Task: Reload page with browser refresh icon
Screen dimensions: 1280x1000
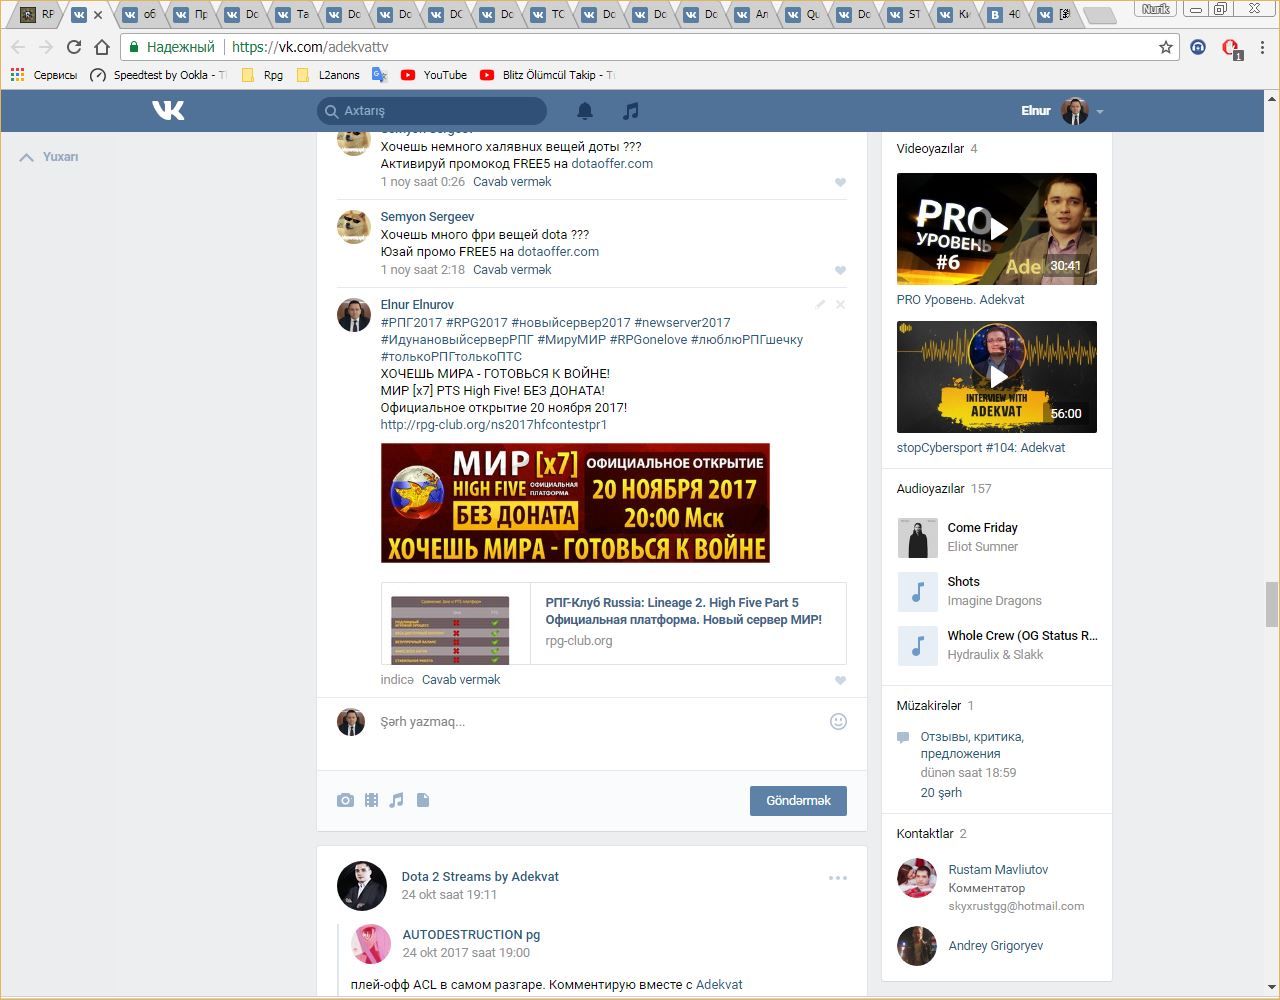Action: (x=73, y=47)
